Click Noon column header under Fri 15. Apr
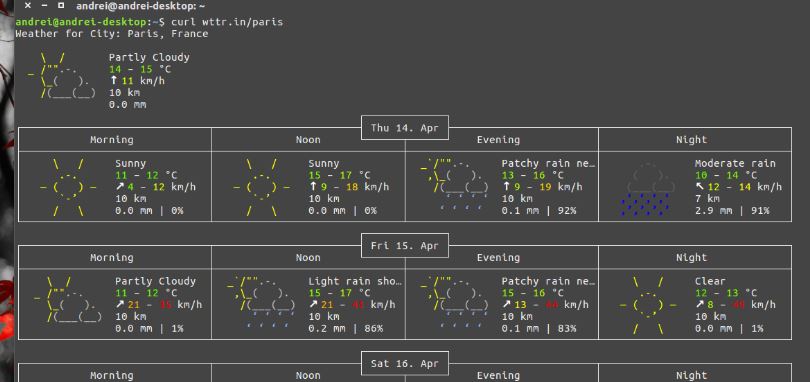 (308, 257)
